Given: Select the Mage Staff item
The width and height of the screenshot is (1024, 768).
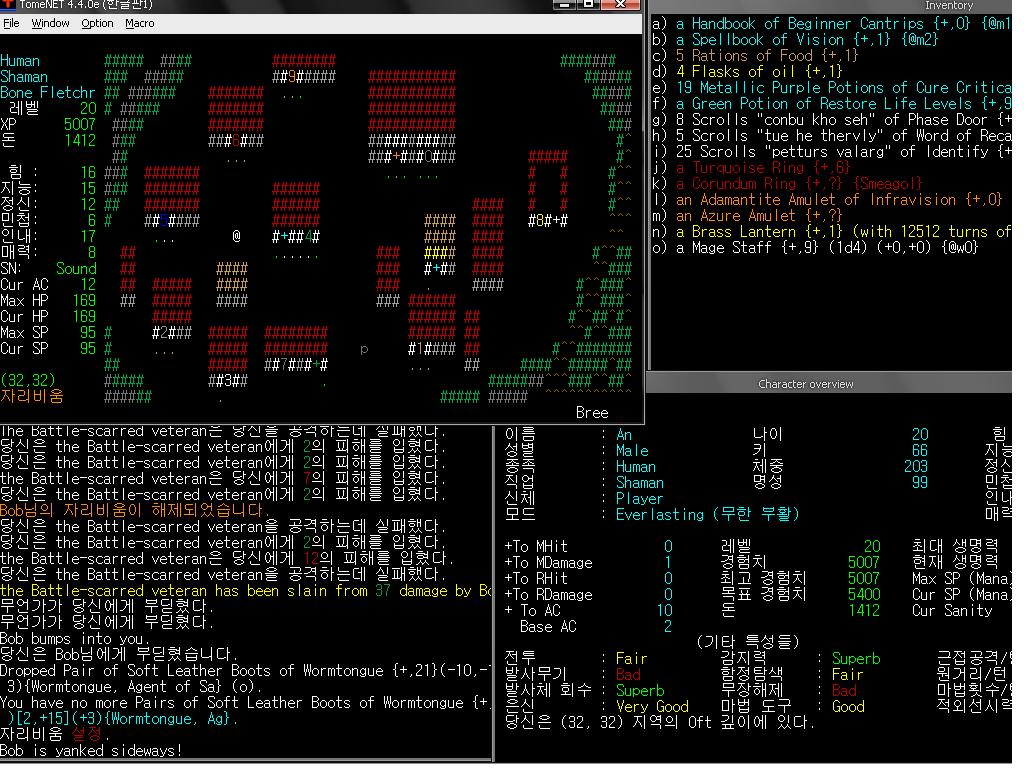Looking at the screenshot, I should [815, 248].
